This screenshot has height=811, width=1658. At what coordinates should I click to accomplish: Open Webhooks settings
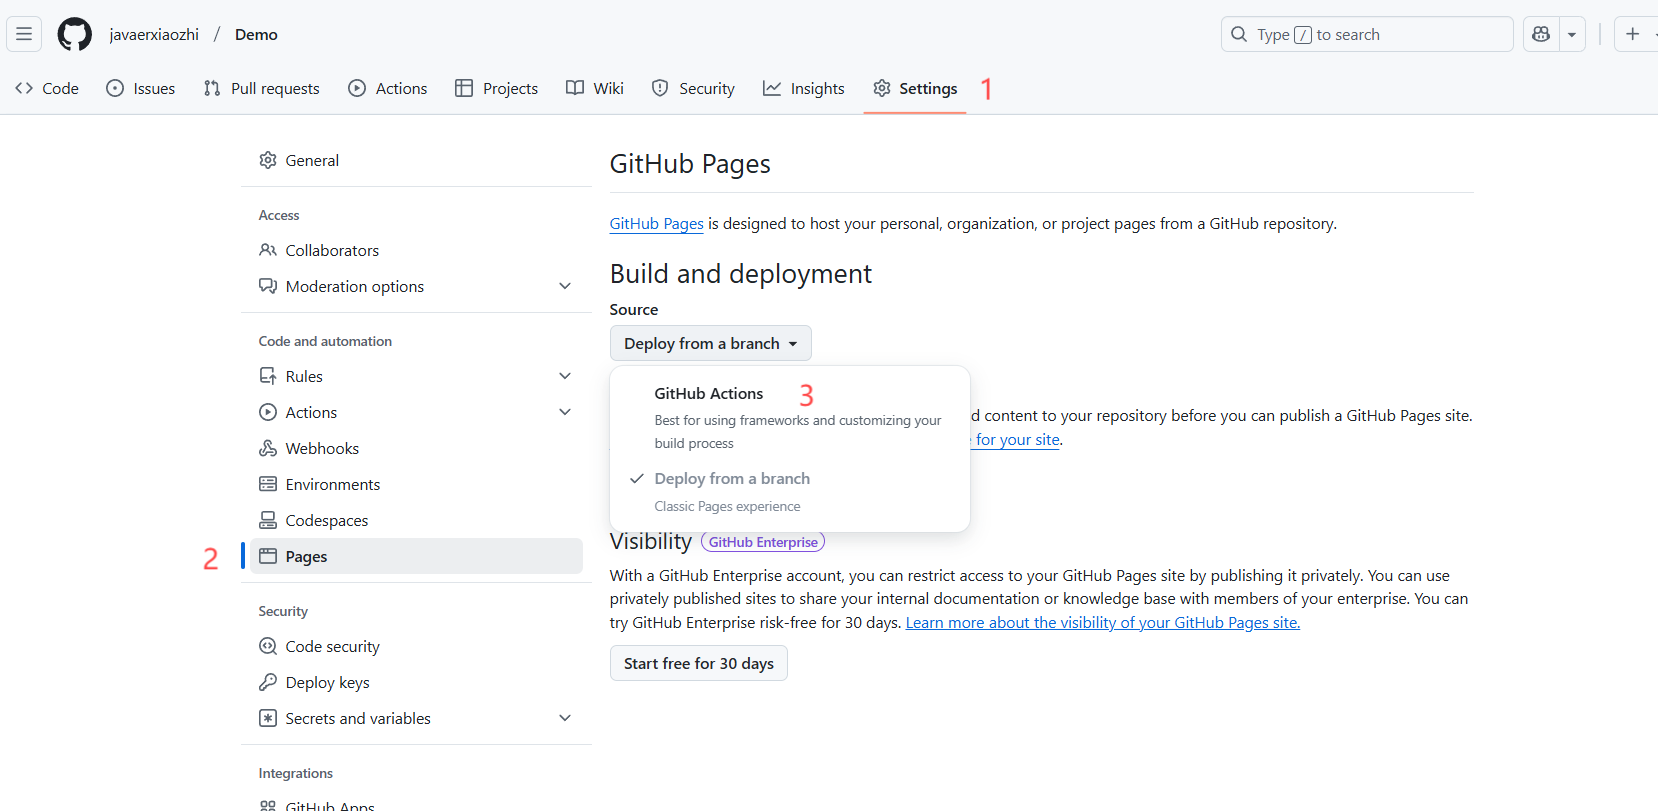tap(416, 448)
